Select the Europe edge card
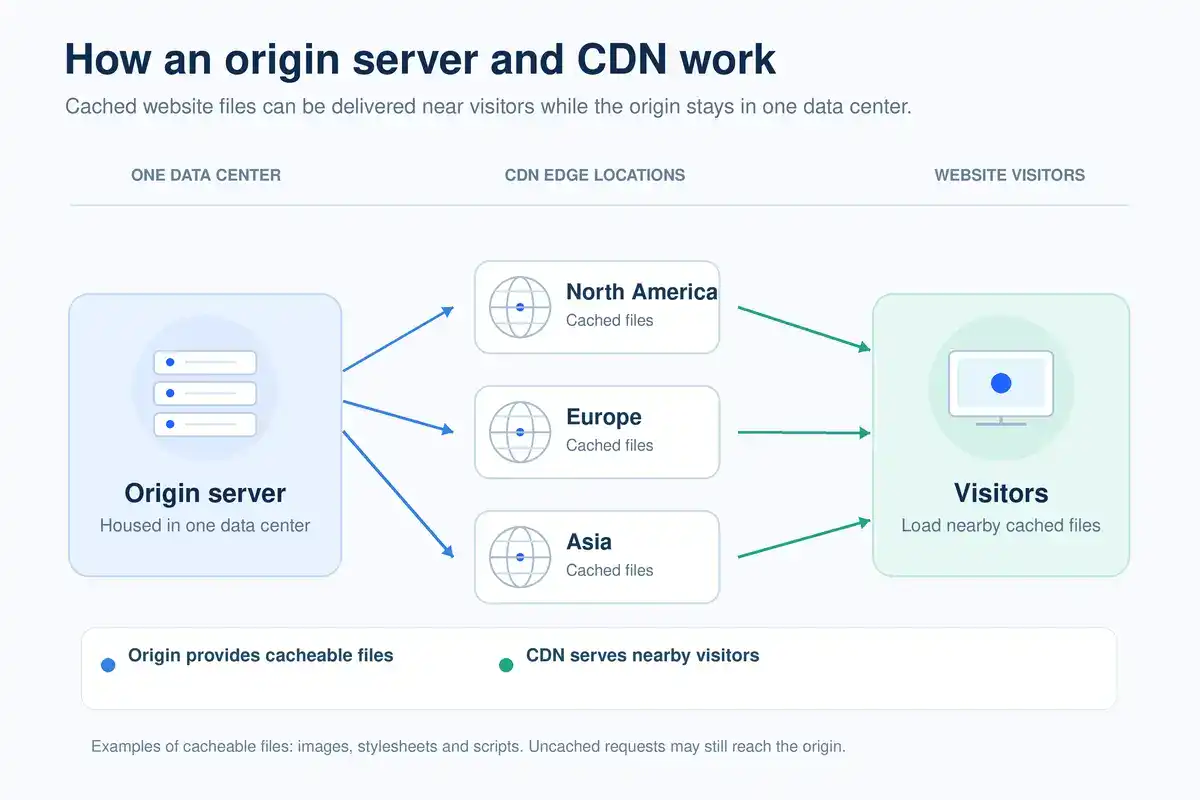1200x800 pixels. pyautogui.click(x=597, y=432)
